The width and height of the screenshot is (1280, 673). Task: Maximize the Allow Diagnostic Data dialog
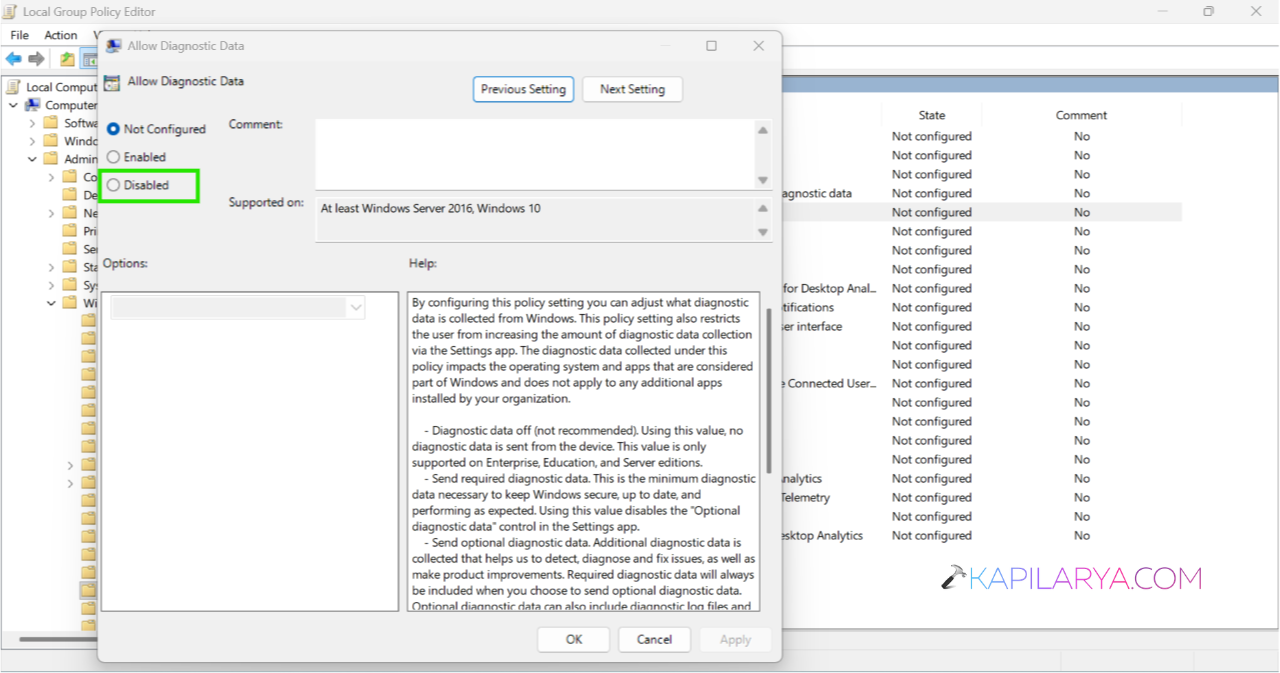pyautogui.click(x=711, y=46)
